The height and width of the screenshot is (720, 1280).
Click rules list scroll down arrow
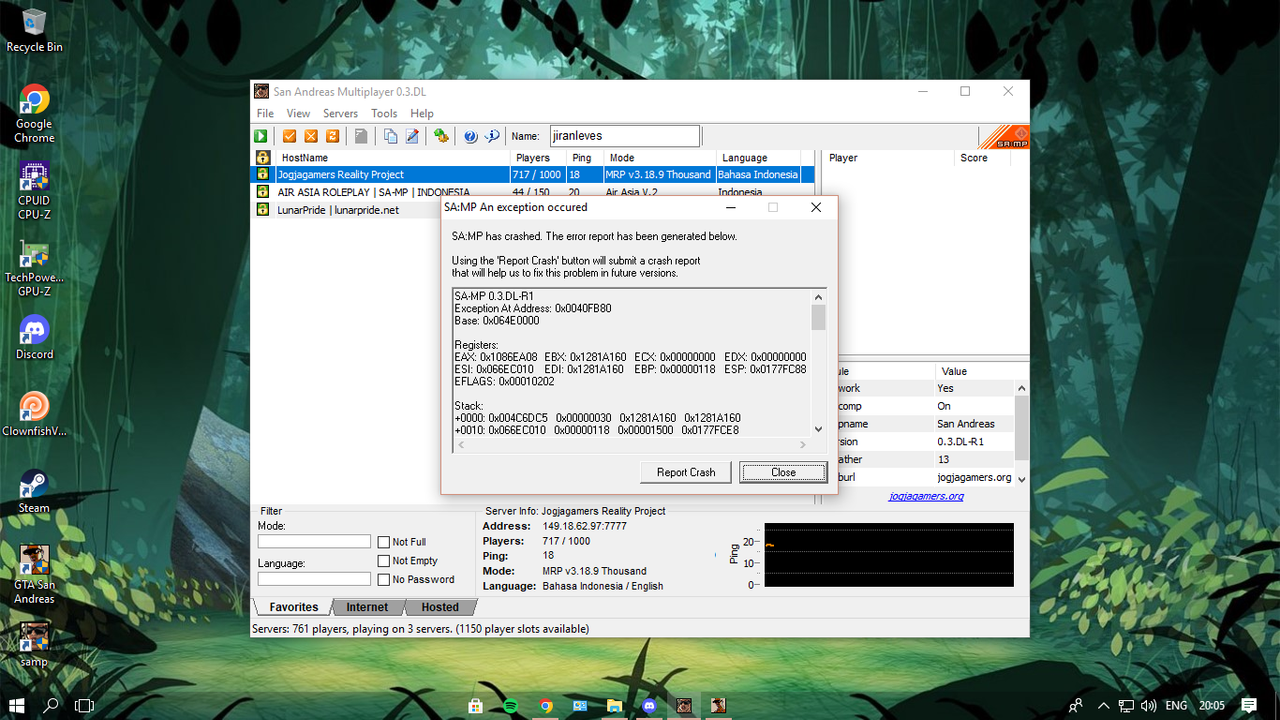[x=1021, y=478]
